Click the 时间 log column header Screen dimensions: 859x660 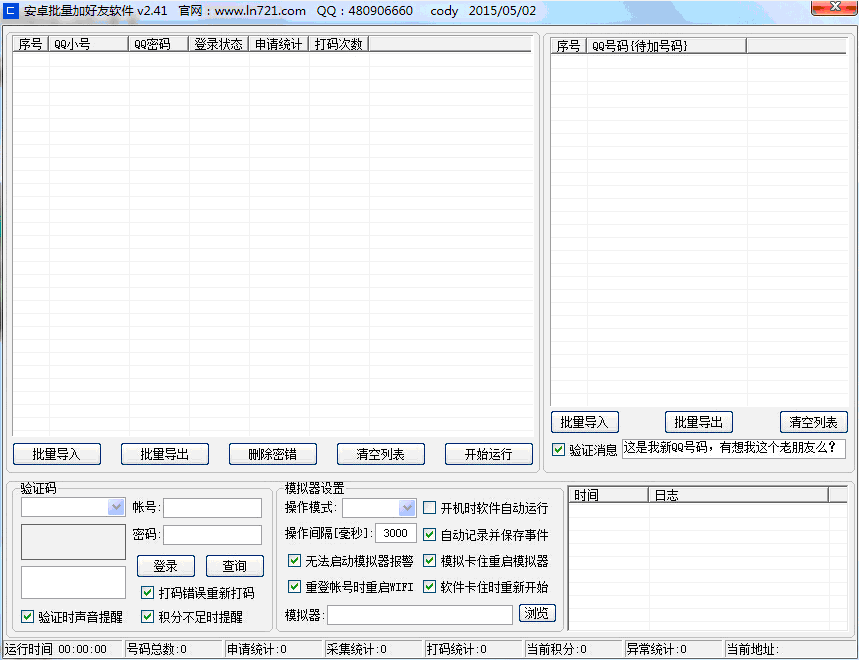point(609,495)
